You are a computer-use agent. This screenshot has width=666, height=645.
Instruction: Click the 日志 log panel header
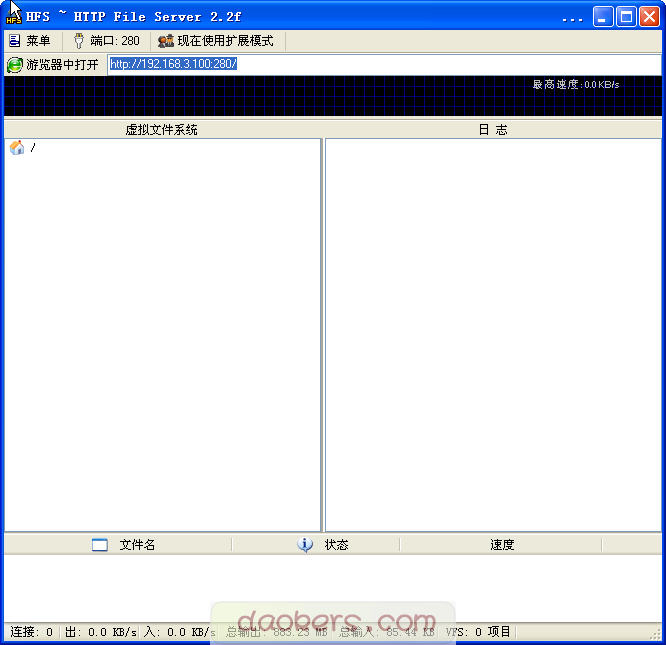(x=493, y=130)
